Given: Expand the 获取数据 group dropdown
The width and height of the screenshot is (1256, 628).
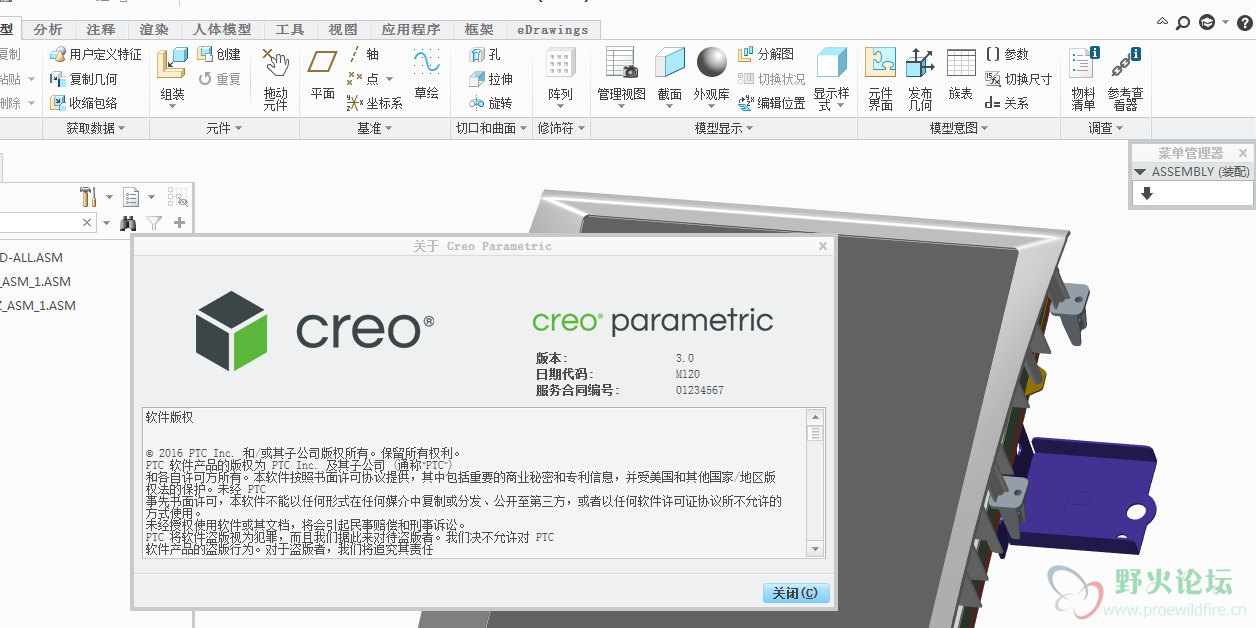Looking at the screenshot, I should coord(96,128).
